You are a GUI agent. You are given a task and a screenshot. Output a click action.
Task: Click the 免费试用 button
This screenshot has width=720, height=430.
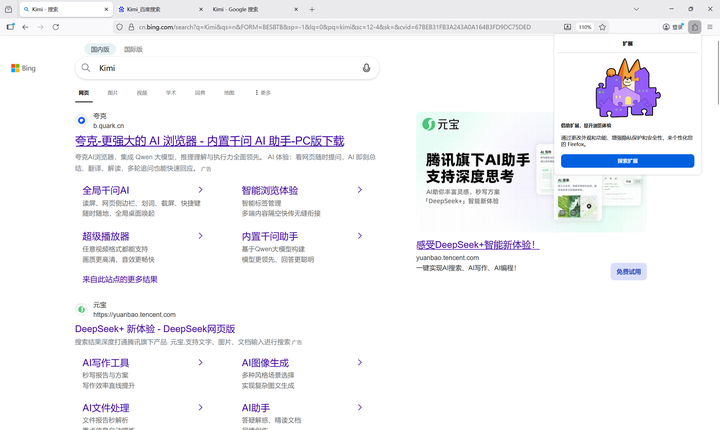(x=629, y=272)
